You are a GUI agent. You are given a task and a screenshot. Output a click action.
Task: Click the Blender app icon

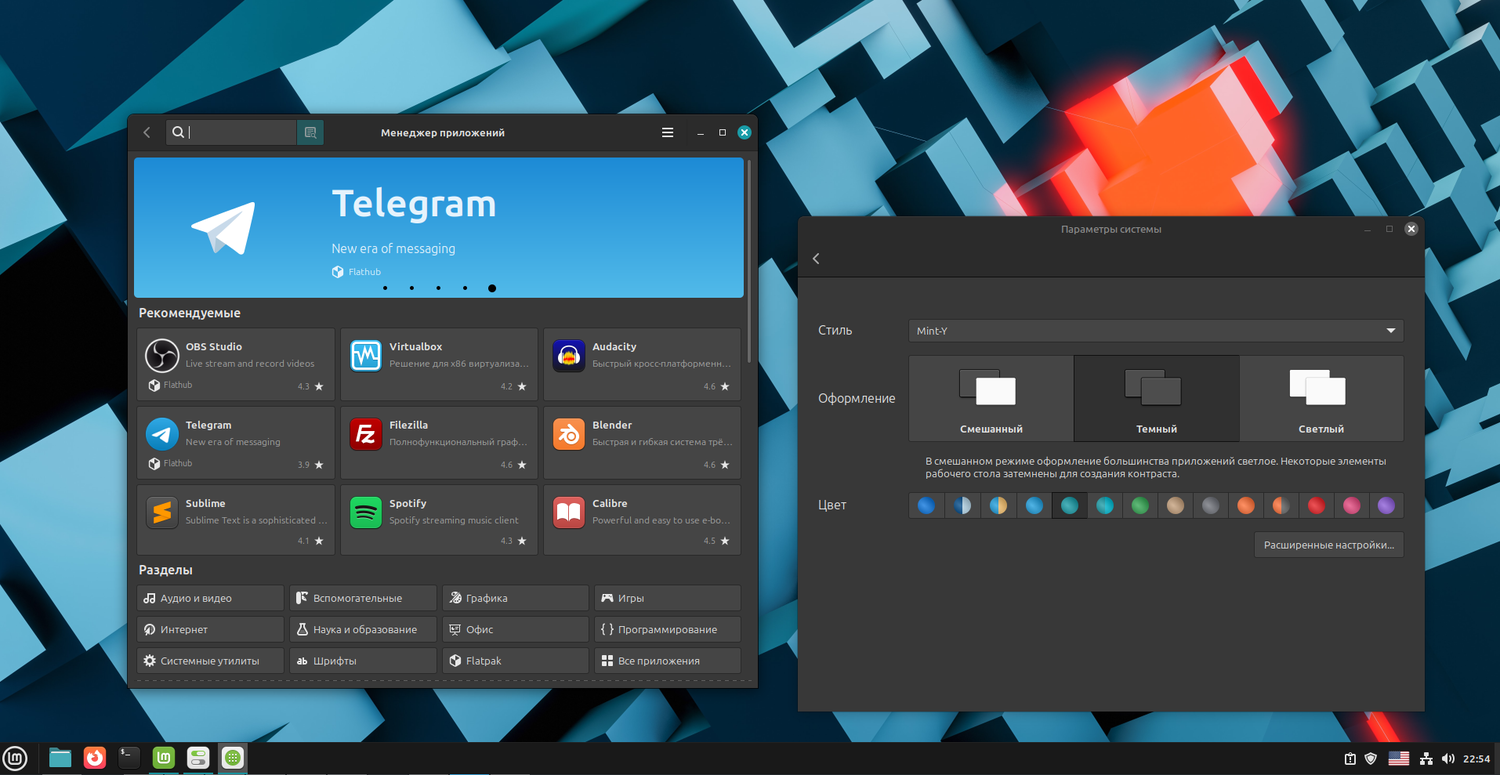point(569,434)
